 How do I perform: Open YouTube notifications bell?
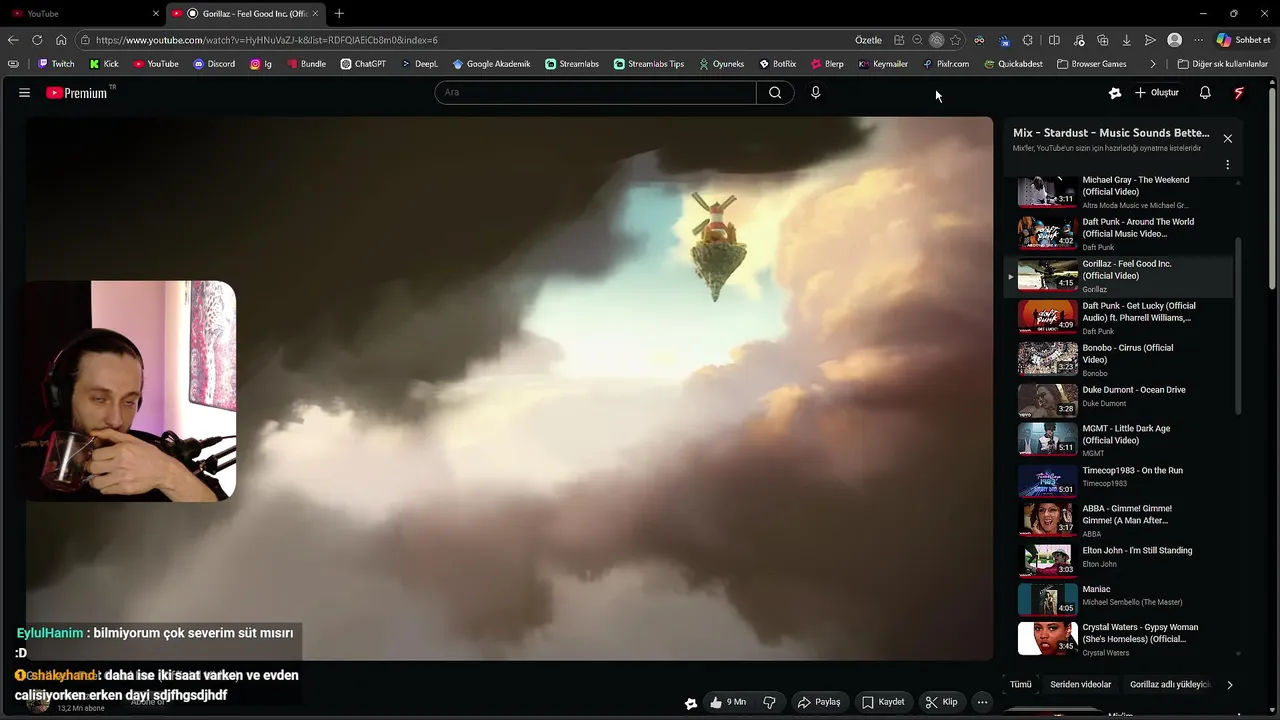(1205, 93)
